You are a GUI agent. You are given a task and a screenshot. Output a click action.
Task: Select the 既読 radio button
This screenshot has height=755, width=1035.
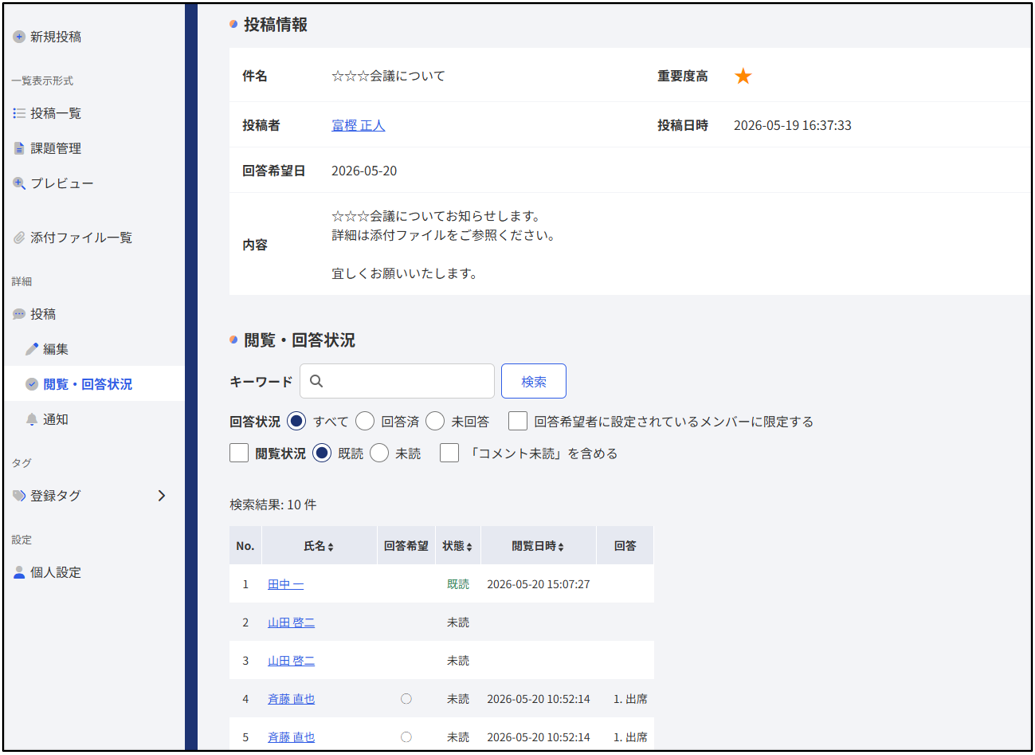[322, 453]
